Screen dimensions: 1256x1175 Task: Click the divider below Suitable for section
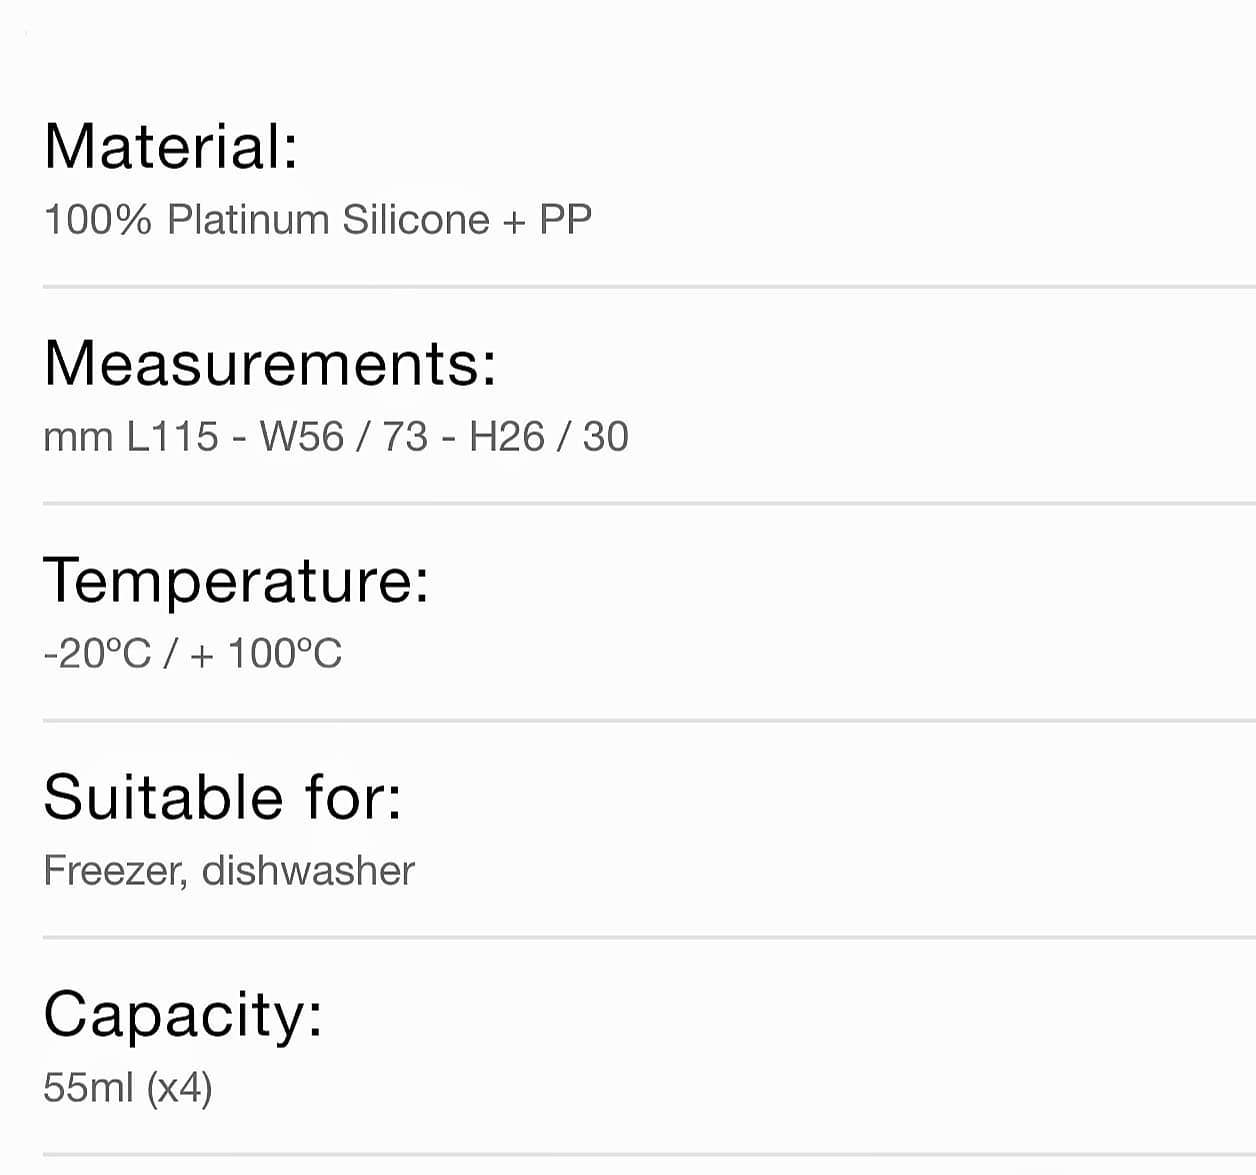coord(649,937)
